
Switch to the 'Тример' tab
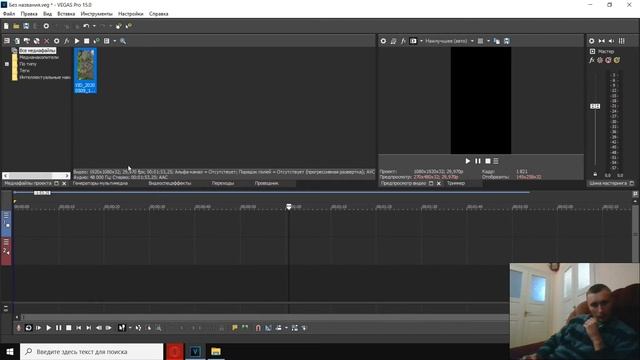click(x=456, y=183)
